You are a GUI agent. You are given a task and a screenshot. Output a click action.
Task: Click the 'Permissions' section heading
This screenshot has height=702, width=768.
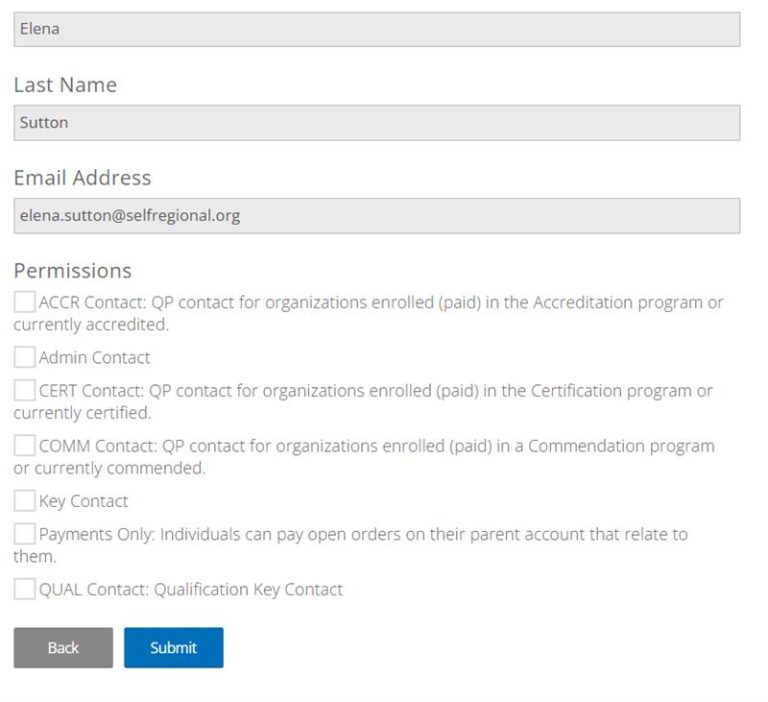coord(72,271)
